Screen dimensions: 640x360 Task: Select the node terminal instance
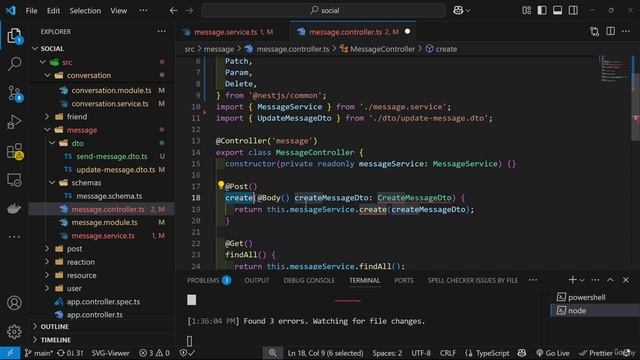(594, 311)
